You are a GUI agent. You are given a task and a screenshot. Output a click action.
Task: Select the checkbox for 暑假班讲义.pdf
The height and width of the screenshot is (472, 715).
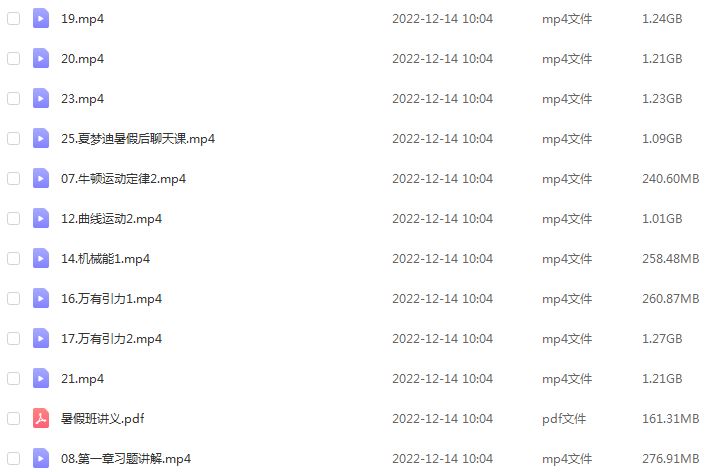pyautogui.click(x=14, y=418)
